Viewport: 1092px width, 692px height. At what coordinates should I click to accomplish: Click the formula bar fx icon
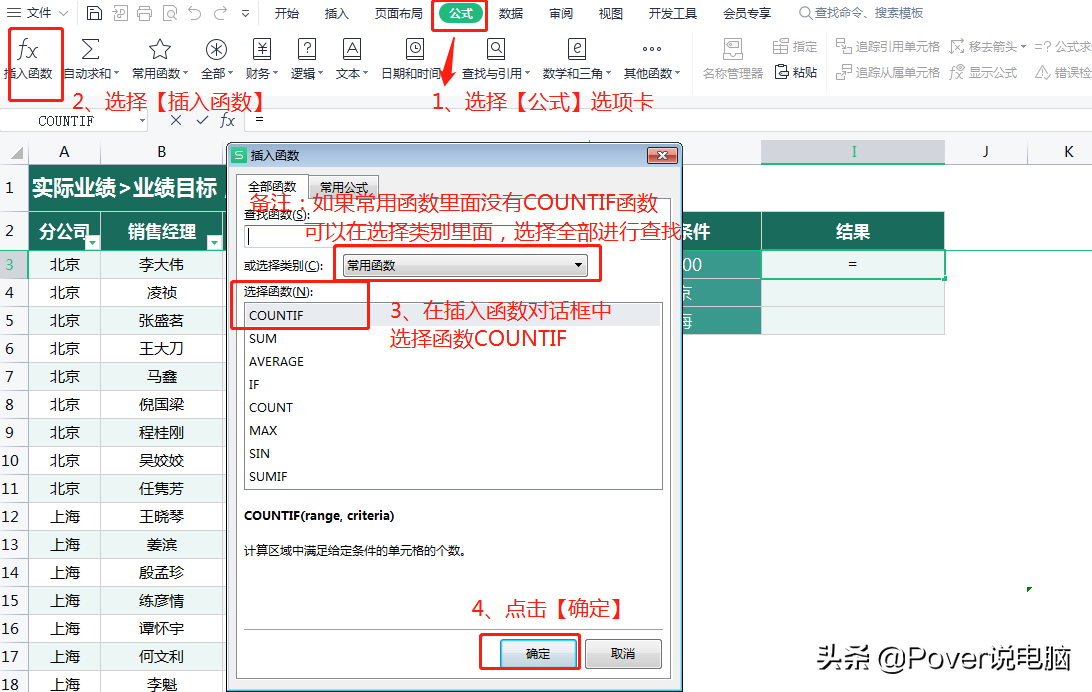(x=227, y=120)
